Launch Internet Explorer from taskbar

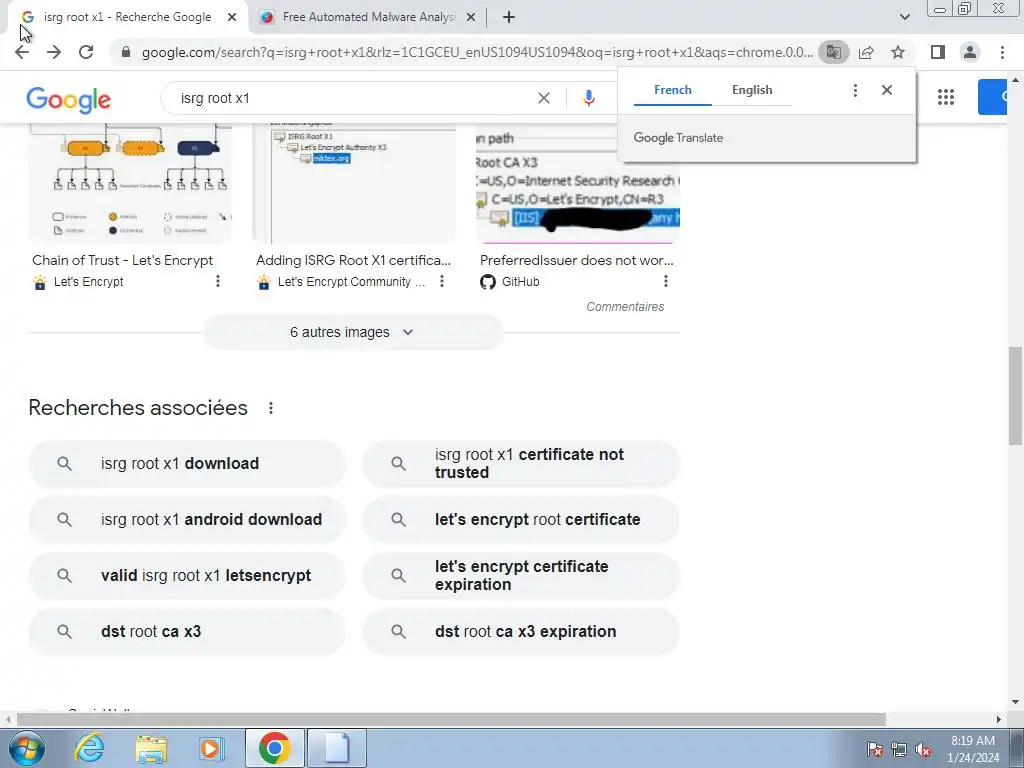pos(89,748)
